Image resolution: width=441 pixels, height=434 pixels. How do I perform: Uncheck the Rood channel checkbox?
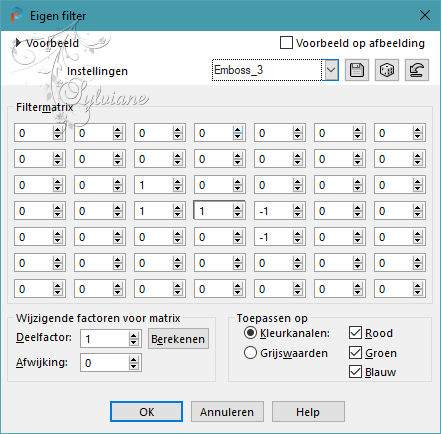pyautogui.click(x=355, y=333)
